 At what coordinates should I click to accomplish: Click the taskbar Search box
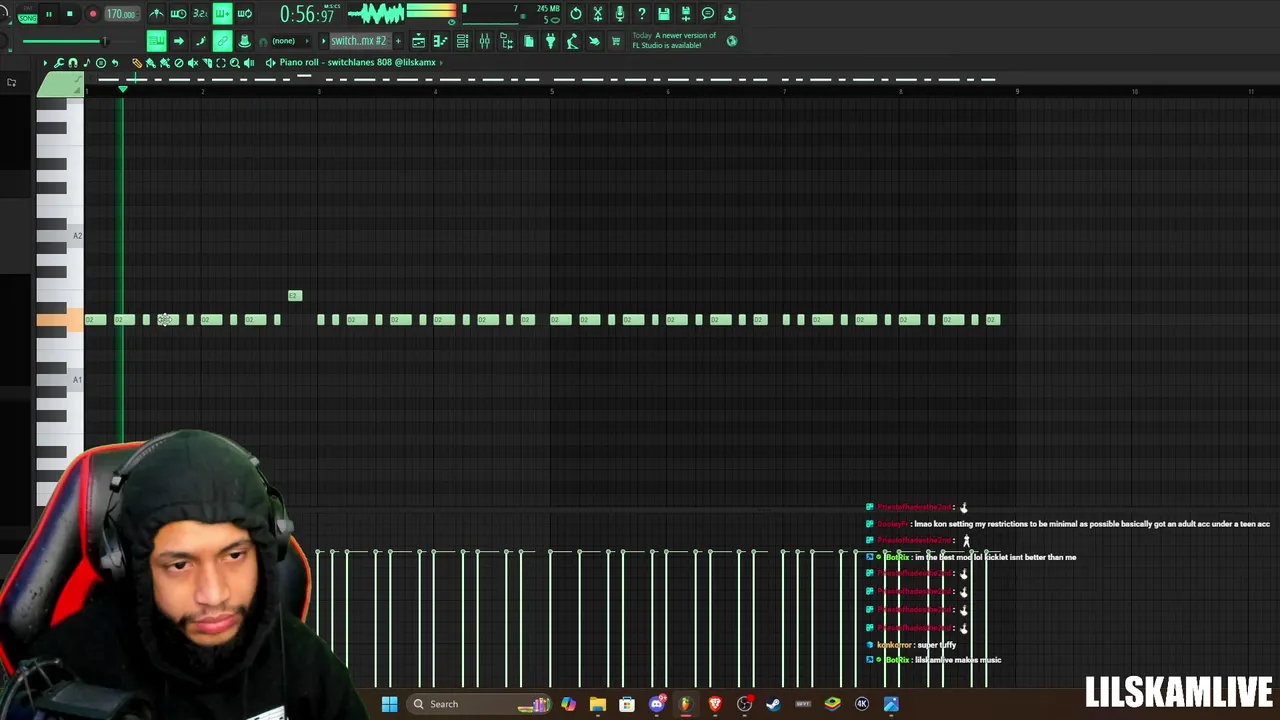[x=480, y=704]
